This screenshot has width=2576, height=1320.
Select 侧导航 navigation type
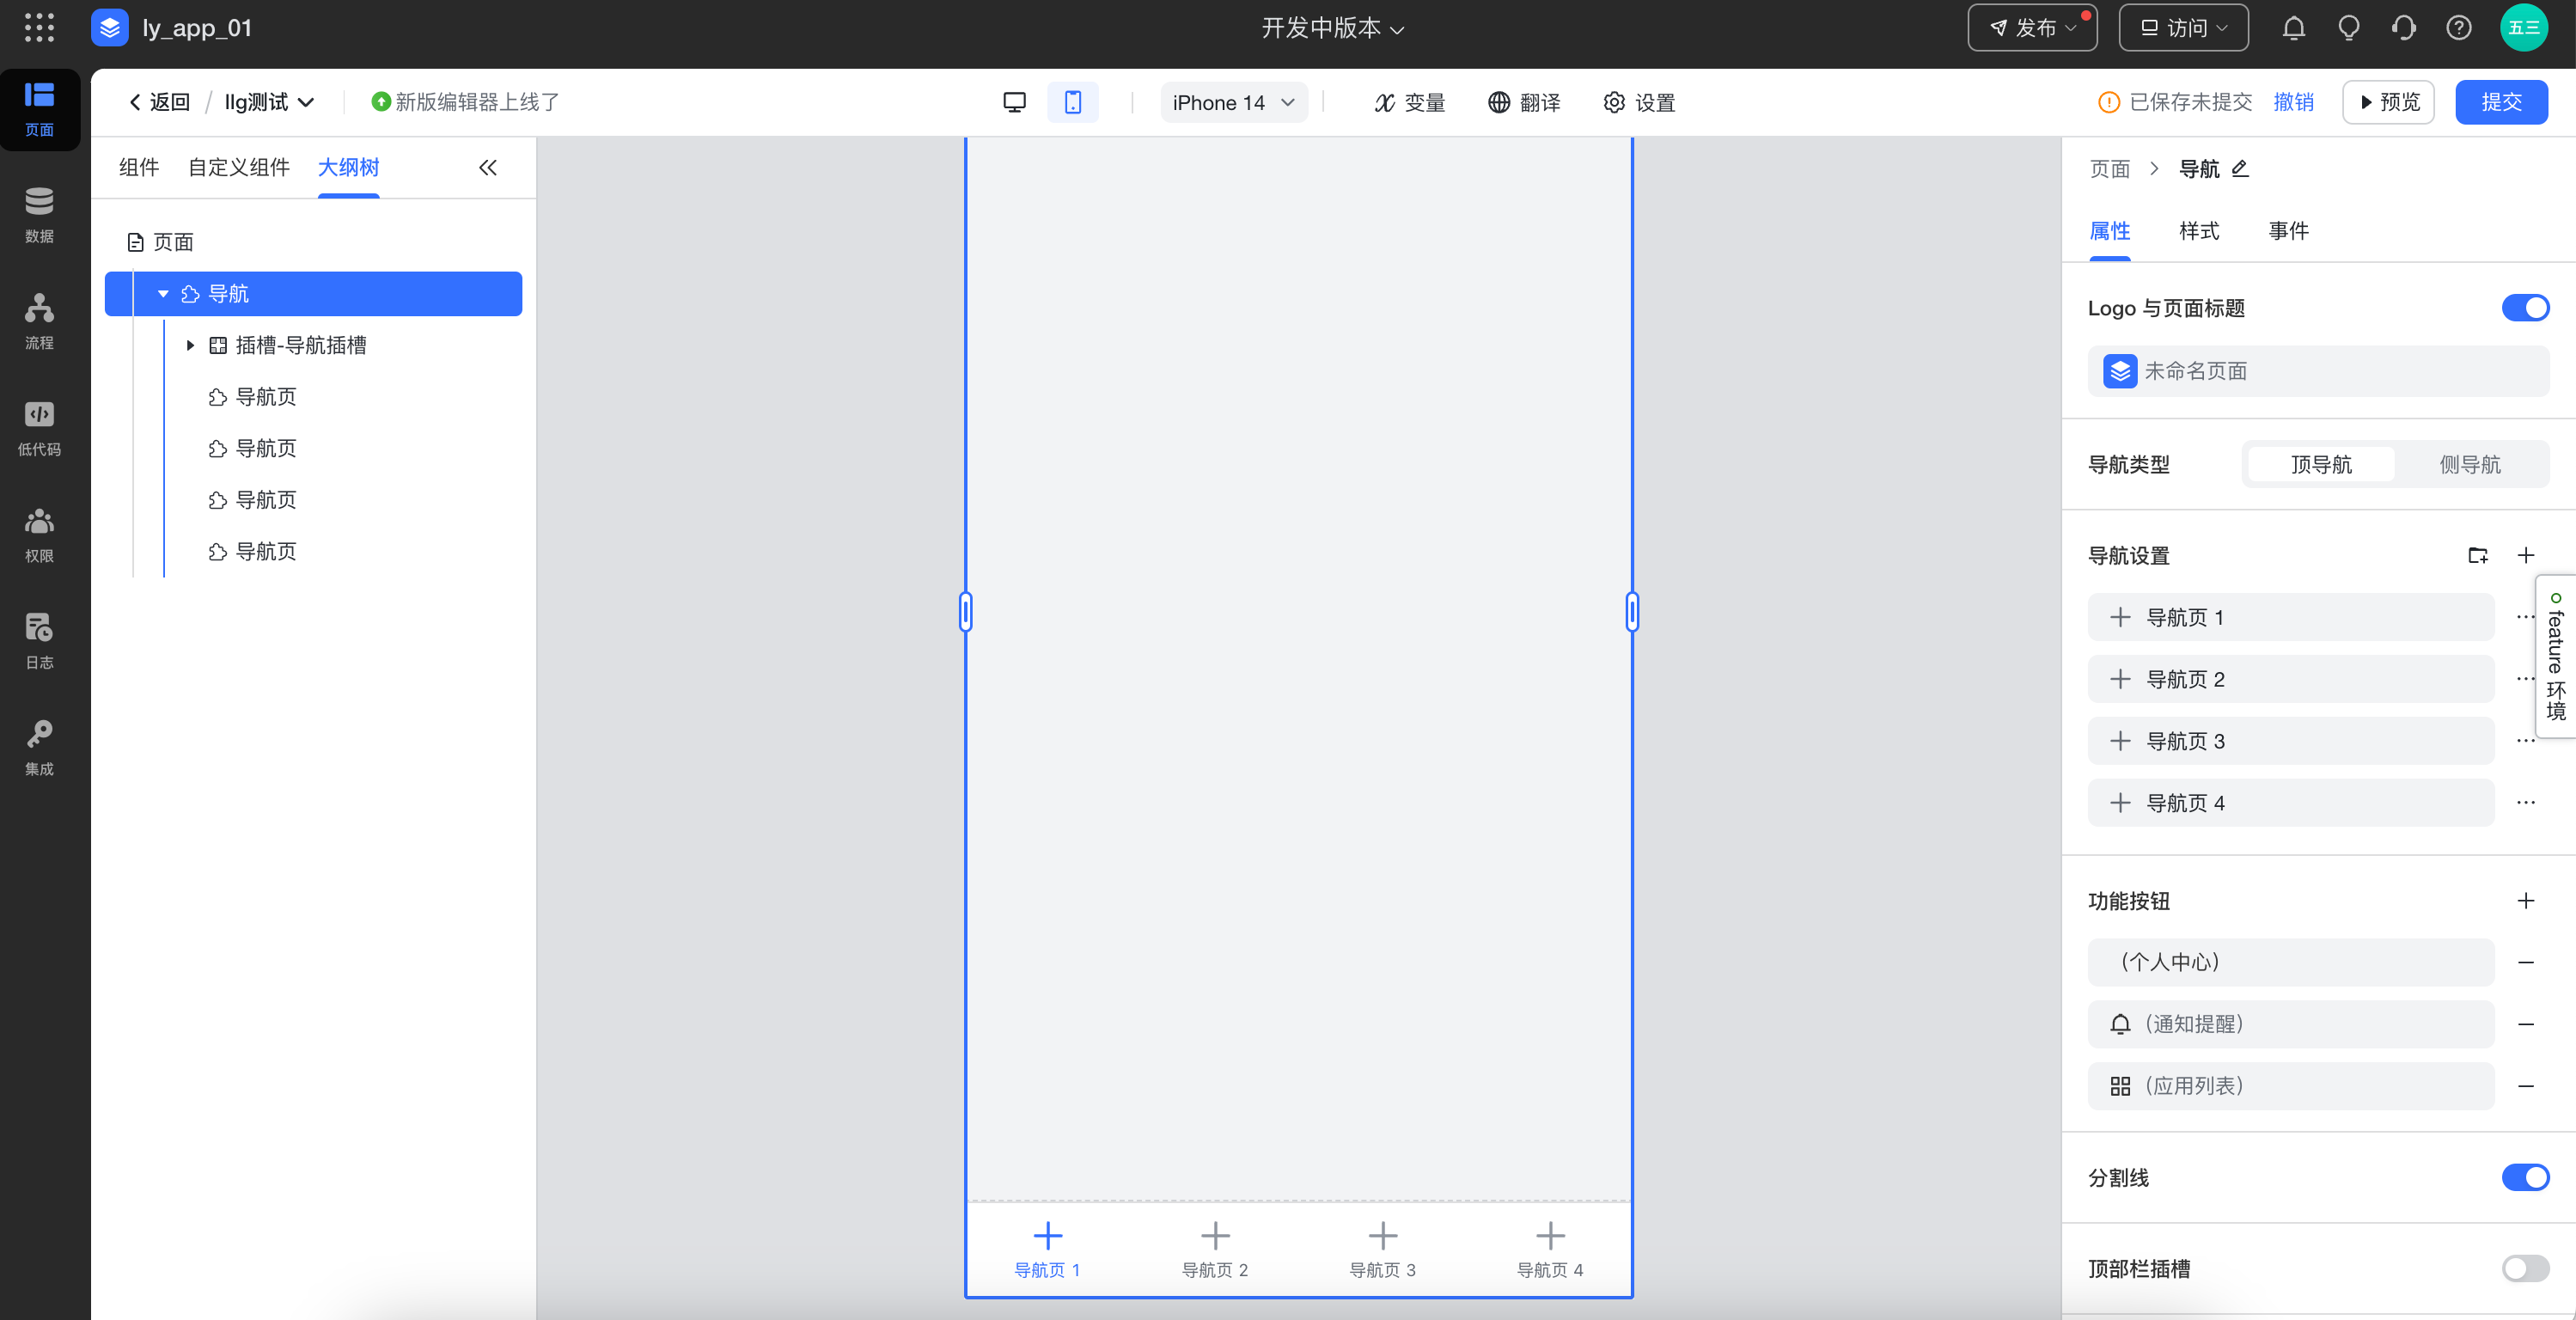[2470, 464]
